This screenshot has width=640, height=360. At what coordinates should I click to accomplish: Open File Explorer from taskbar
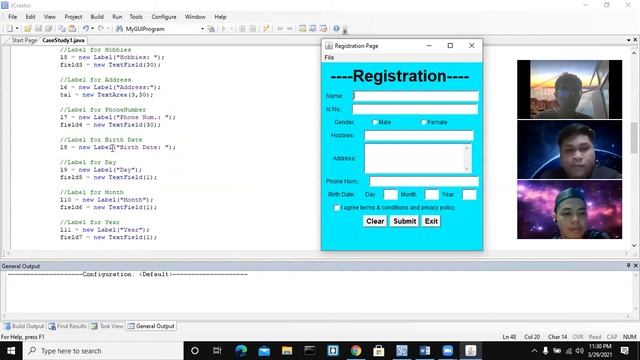287,351
